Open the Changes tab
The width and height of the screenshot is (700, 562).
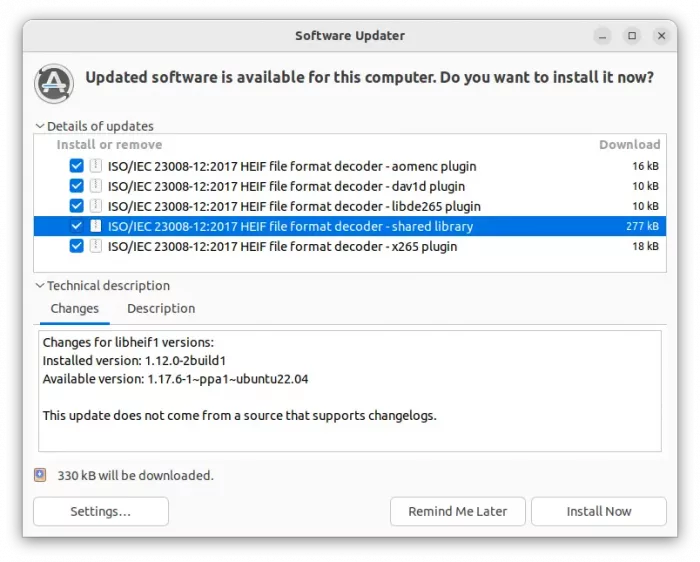[75, 308]
